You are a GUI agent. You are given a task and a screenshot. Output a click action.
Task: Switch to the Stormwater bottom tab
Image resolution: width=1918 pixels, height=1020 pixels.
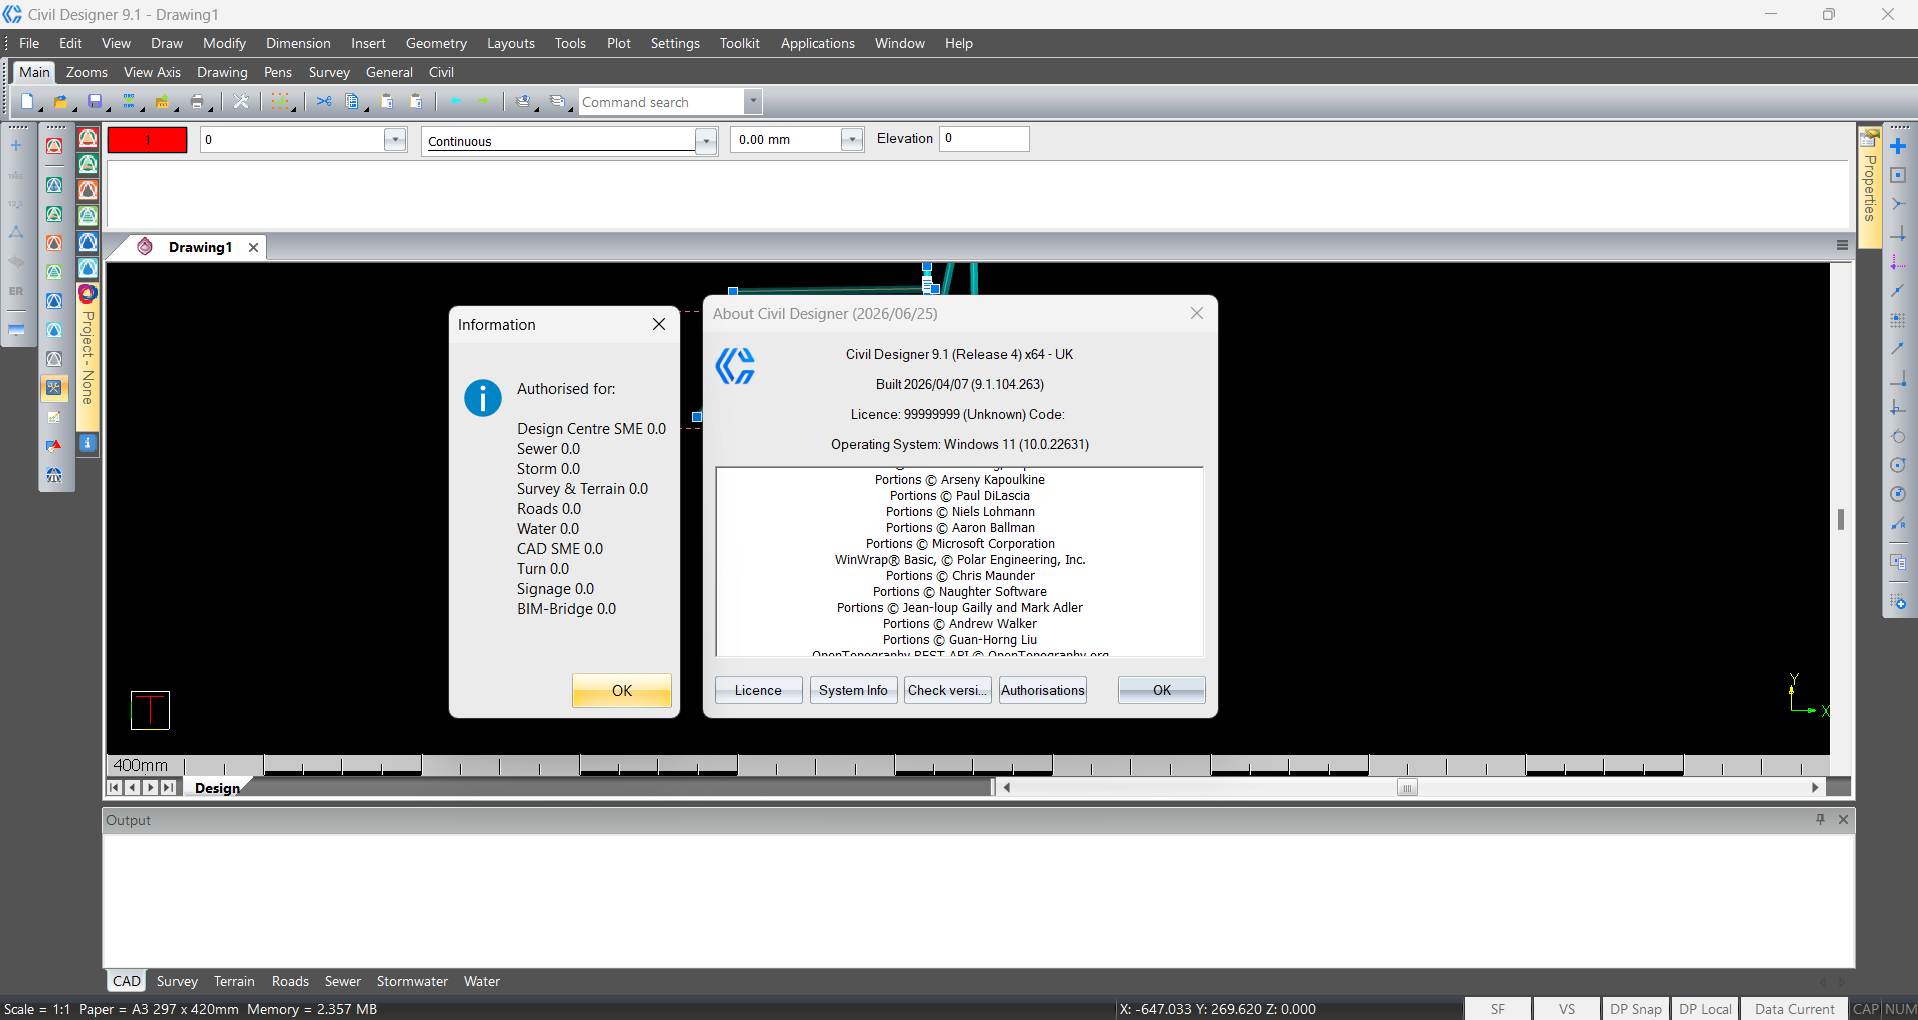pyautogui.click(x=412, y=981)
